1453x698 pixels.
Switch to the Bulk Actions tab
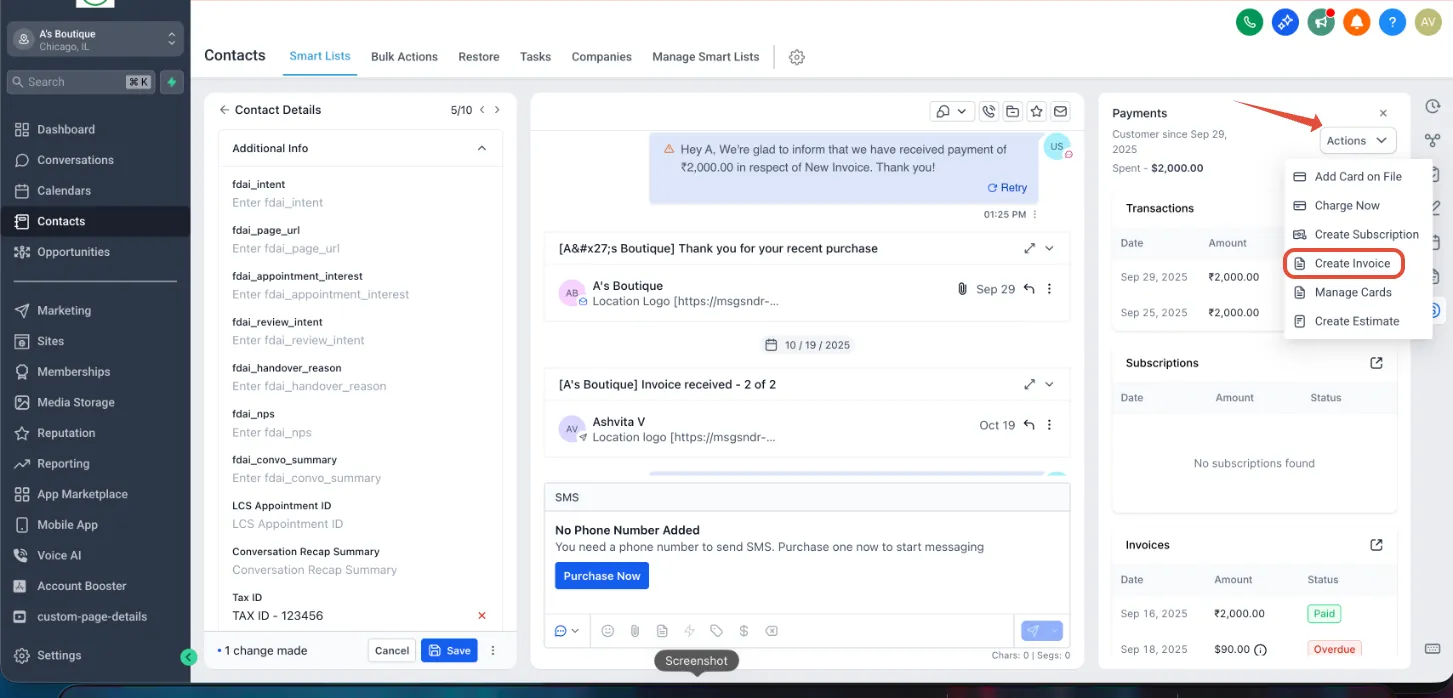pos(404,57)
